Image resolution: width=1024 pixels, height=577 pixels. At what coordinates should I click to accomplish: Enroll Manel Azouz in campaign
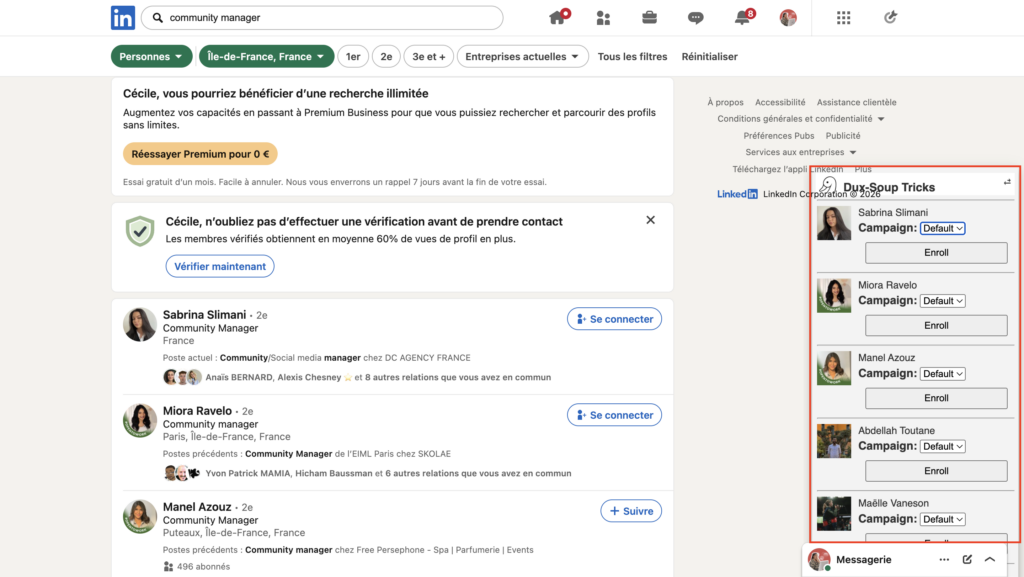pos(936,398)
